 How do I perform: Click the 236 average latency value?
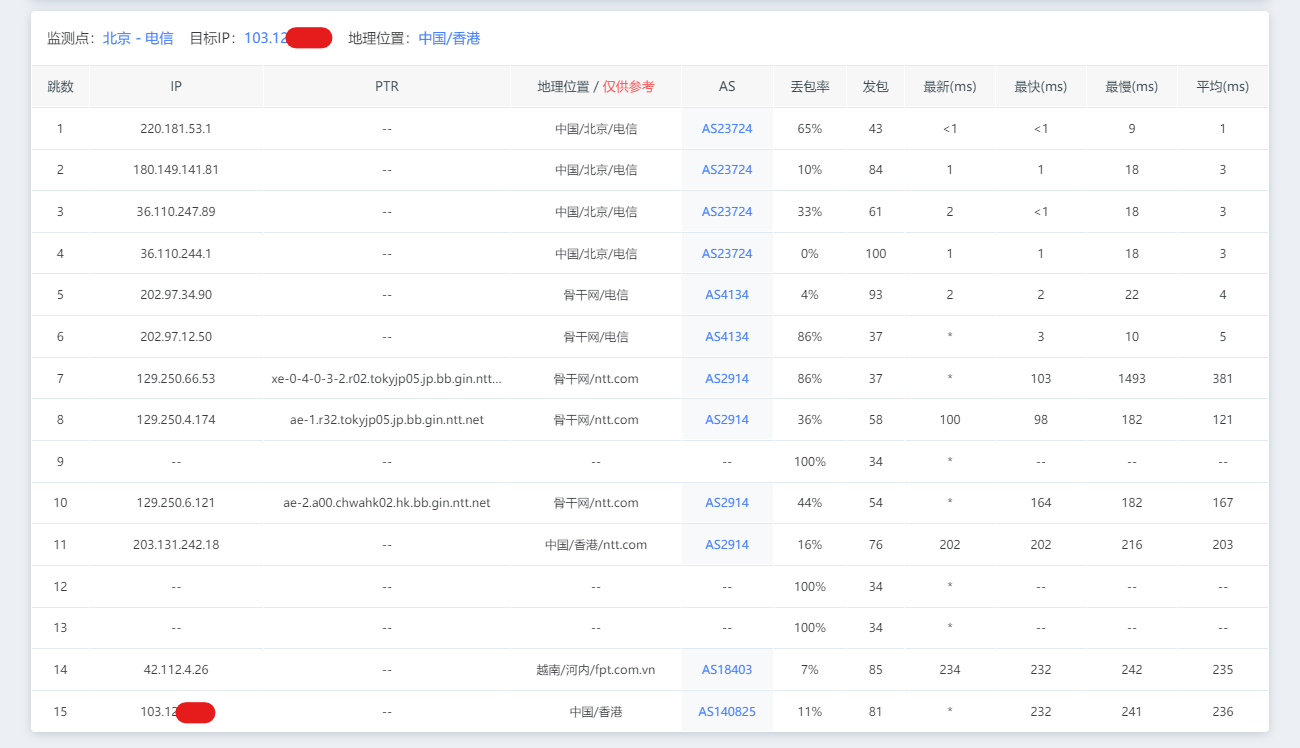tap(1223, 712)
